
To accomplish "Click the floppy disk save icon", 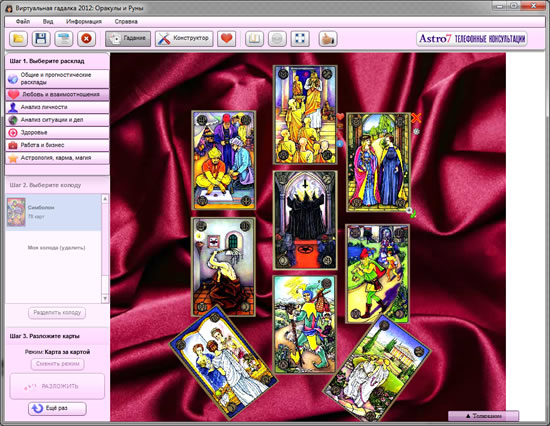I will [41, 39].
